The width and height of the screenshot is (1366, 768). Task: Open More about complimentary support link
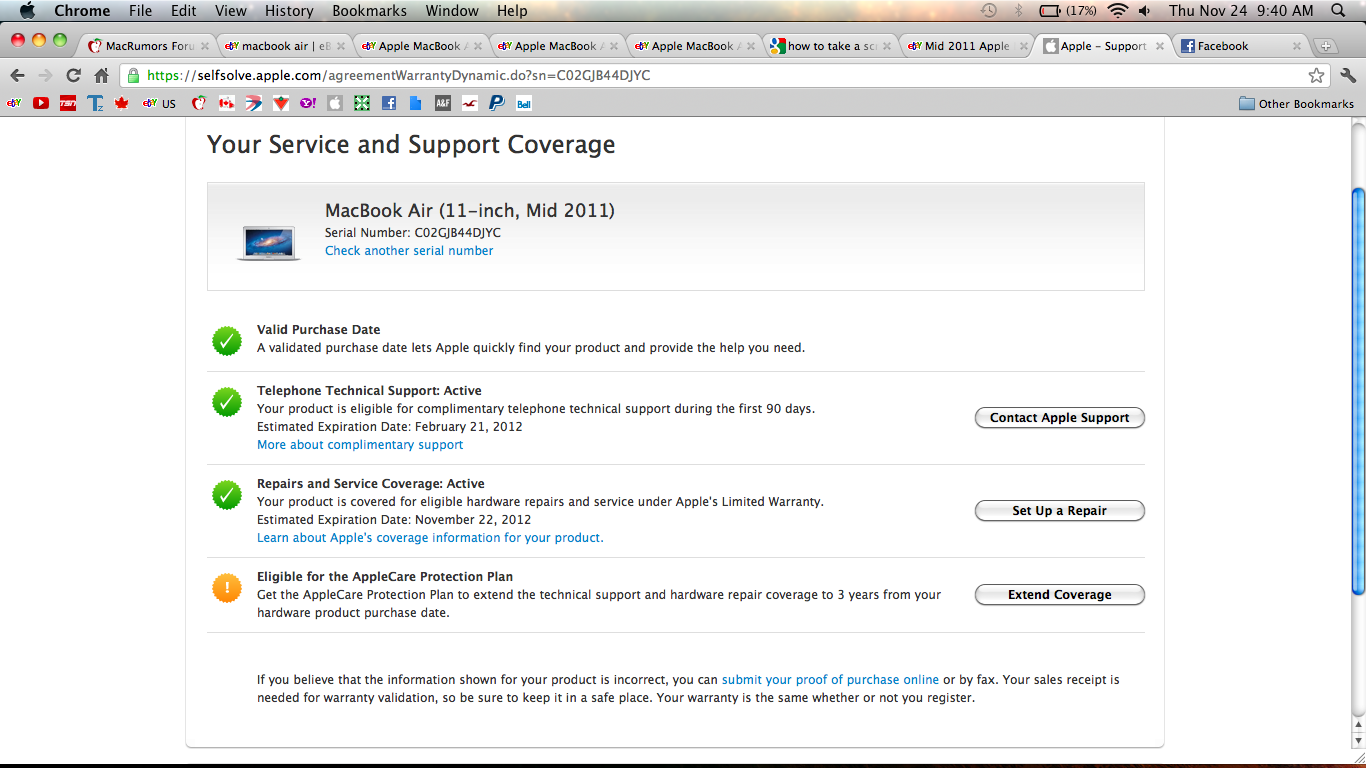(360, 445)
